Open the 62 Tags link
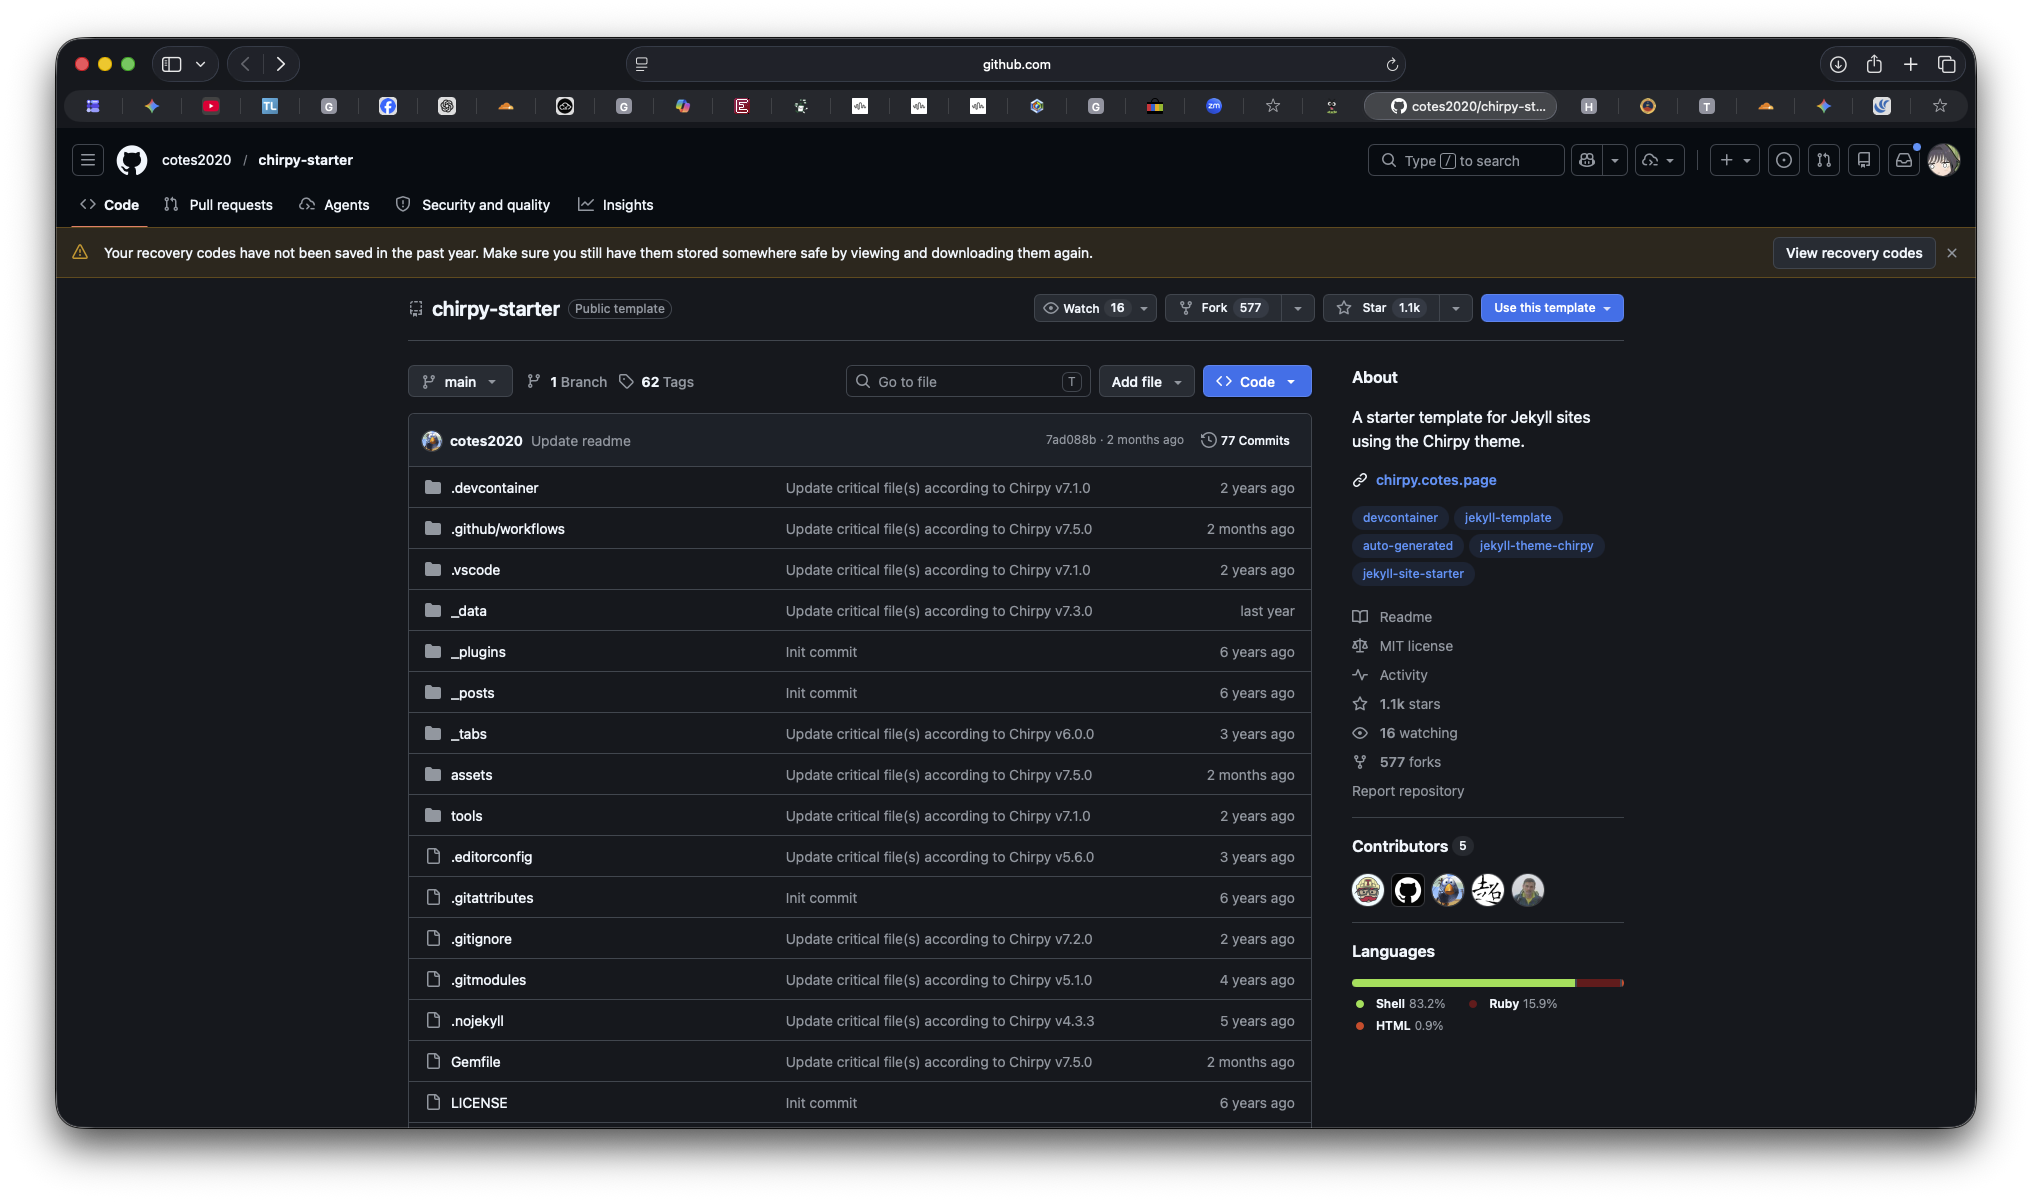The image size is (2032, 1202). (x=656, y=382)
